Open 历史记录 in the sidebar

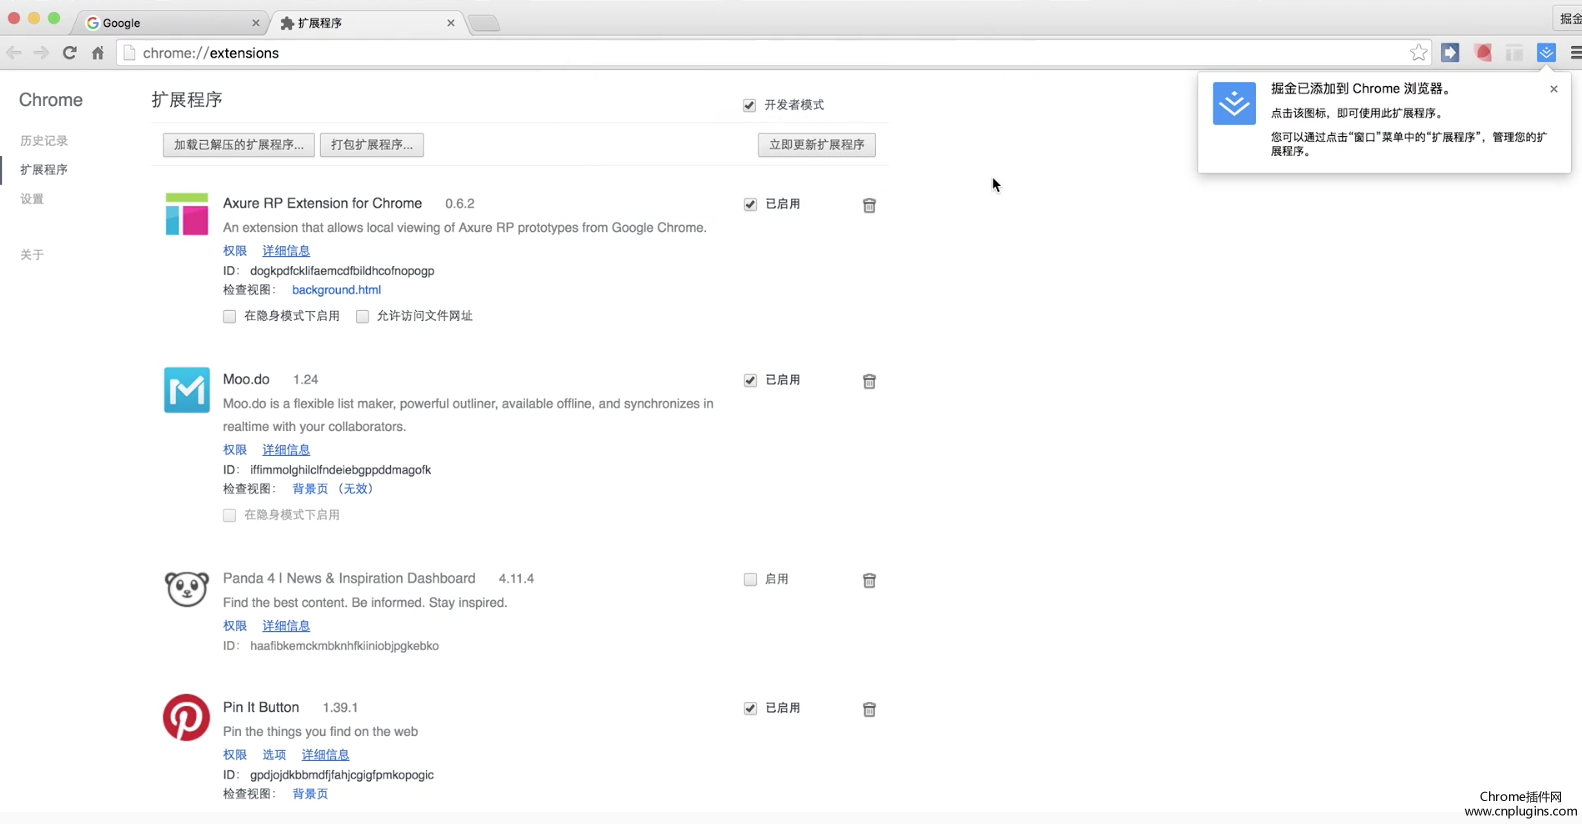pos(44,141)
